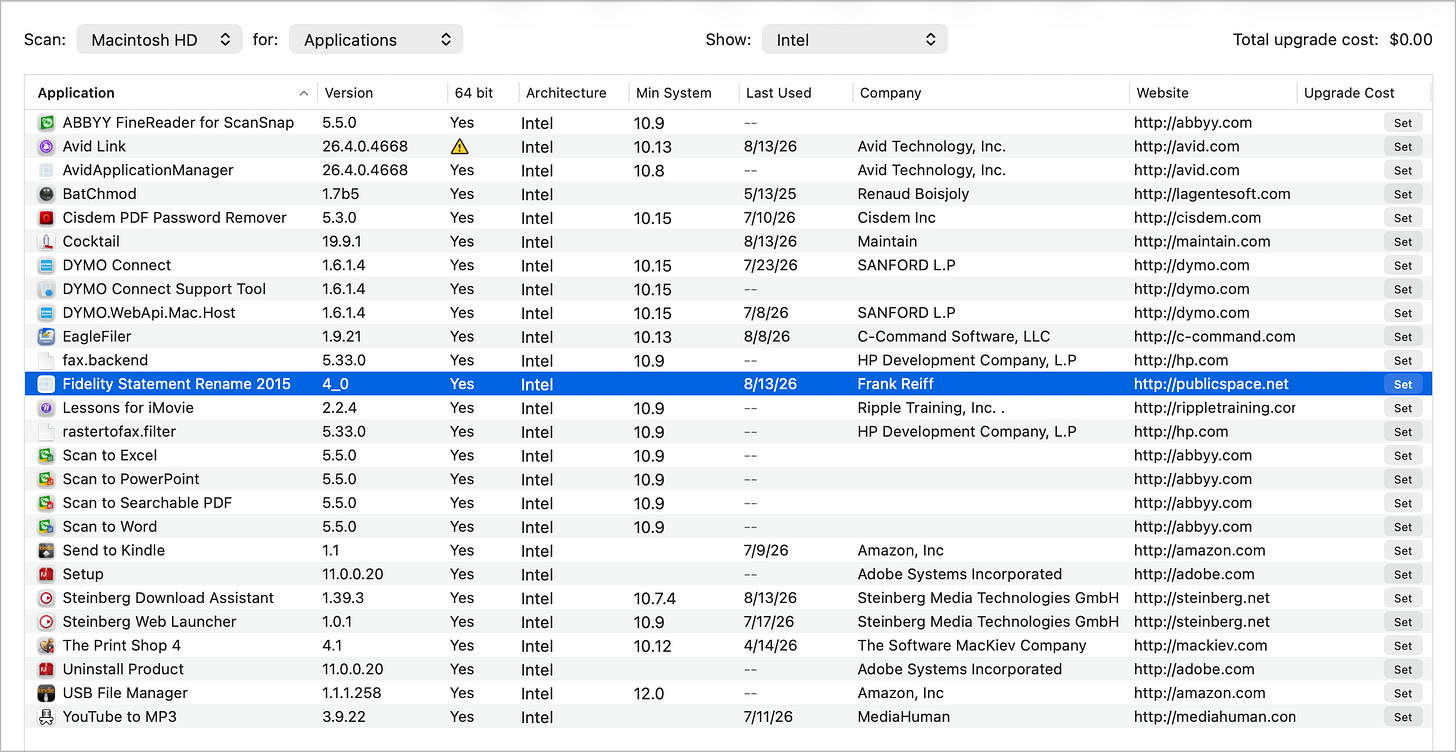This screenshot has height=752, width=1456.
Task: Click the Adobe Setup app icon
Action: pos(46,574)
